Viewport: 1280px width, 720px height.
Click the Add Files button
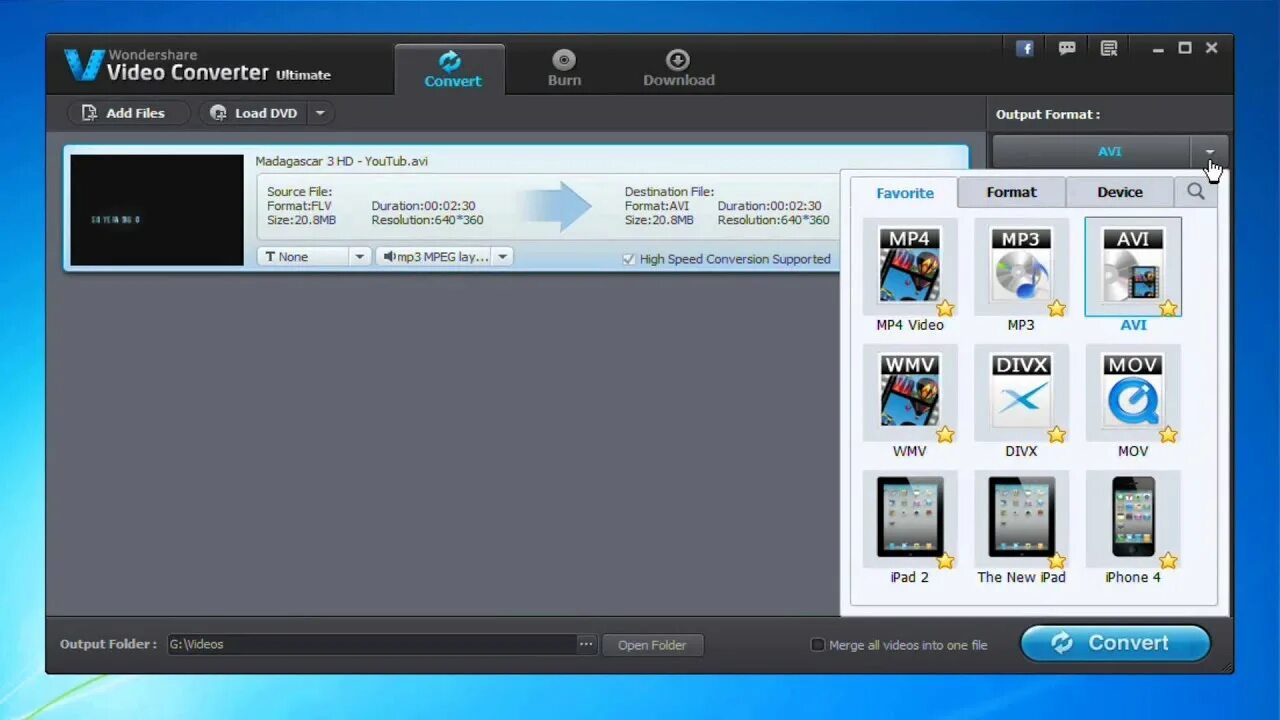[x=127, y=113]
